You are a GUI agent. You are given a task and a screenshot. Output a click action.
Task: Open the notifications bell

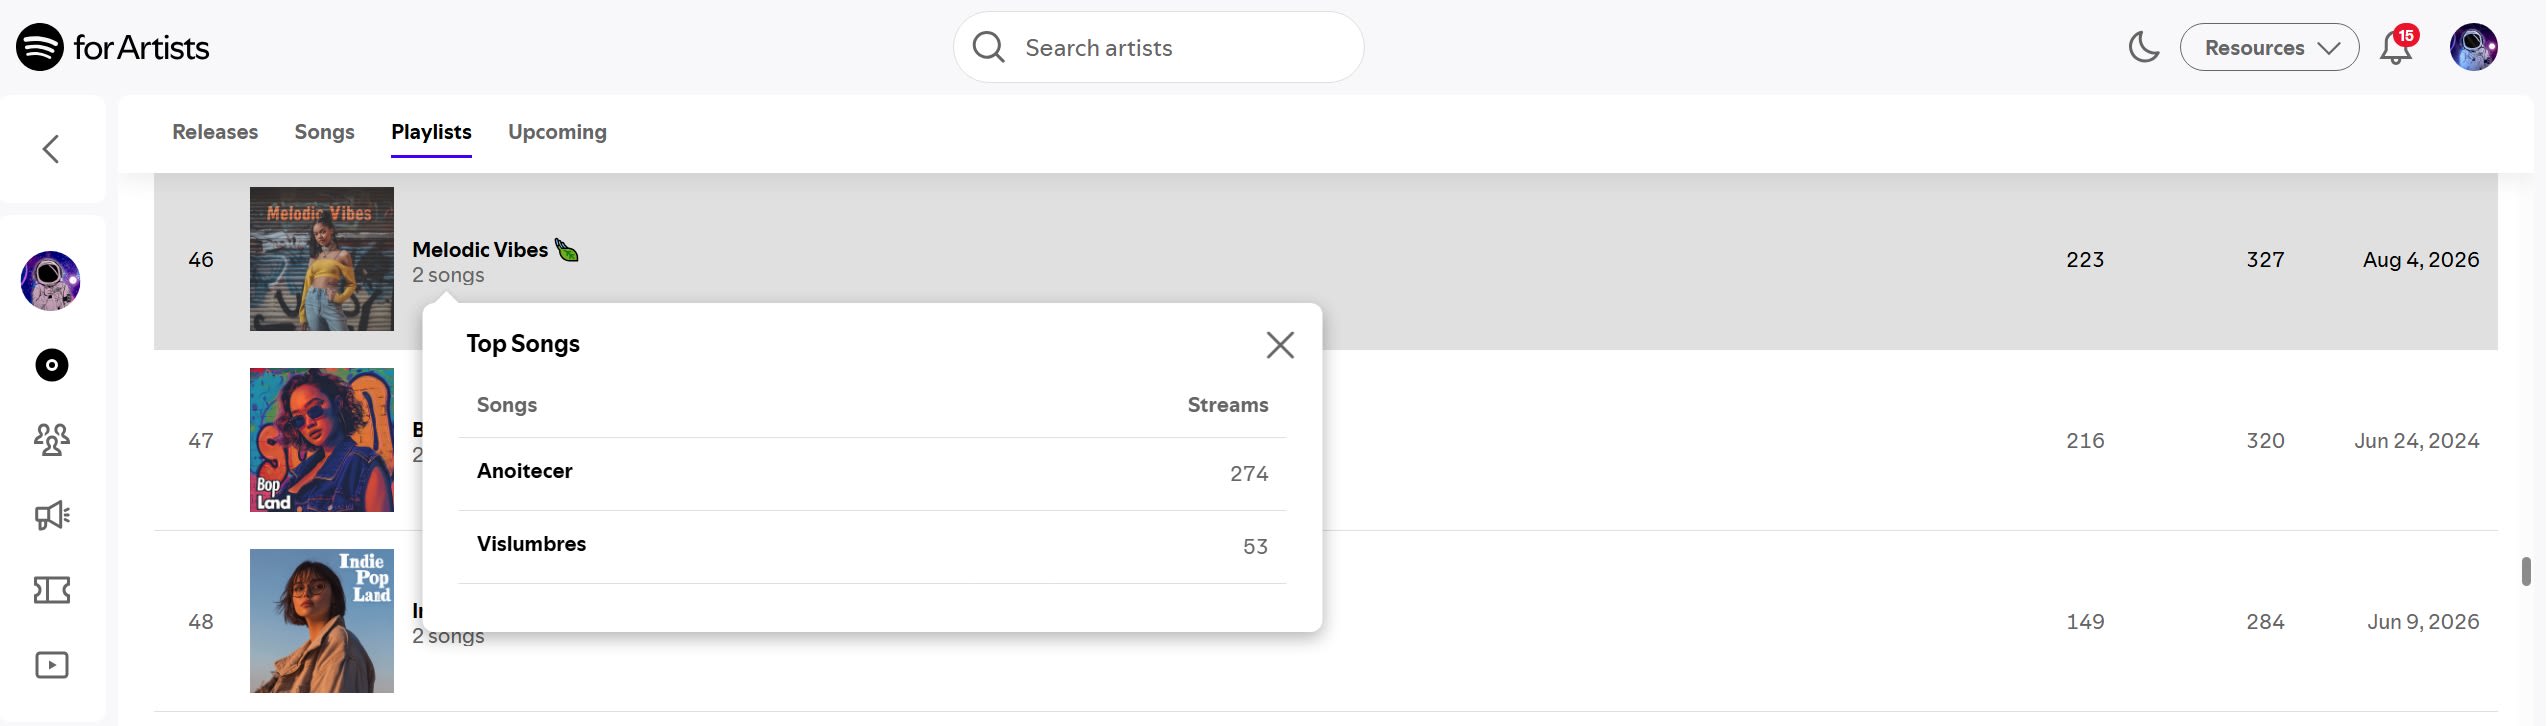coord(2396,47)
